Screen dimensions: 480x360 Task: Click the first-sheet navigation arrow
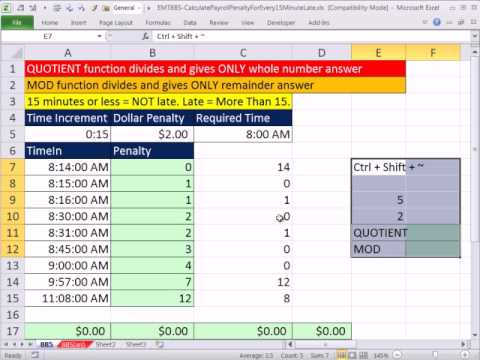(6, 344)
